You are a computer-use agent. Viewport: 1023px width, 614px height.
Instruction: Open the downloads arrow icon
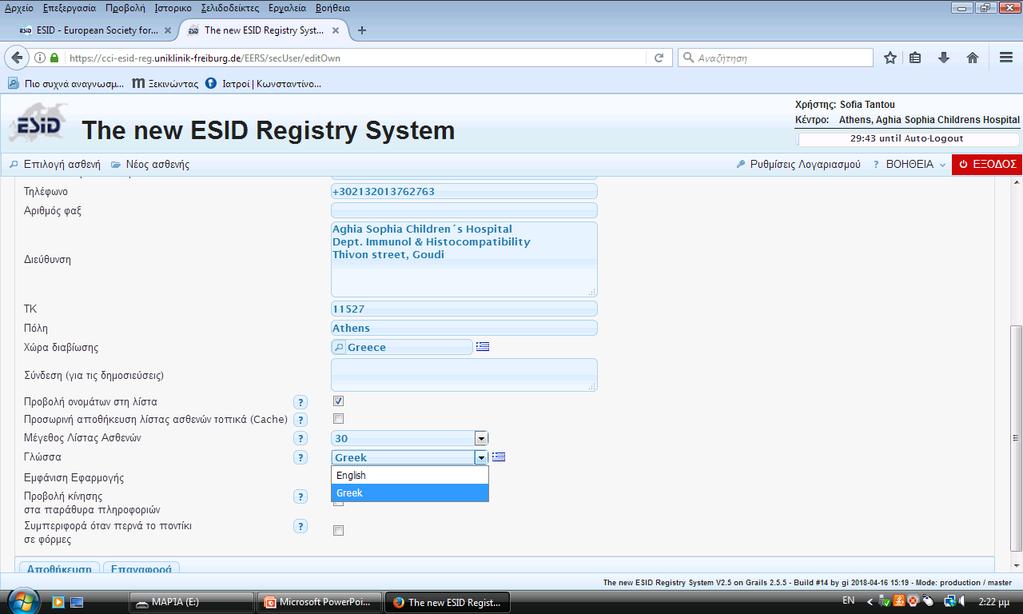coord(943,57)
